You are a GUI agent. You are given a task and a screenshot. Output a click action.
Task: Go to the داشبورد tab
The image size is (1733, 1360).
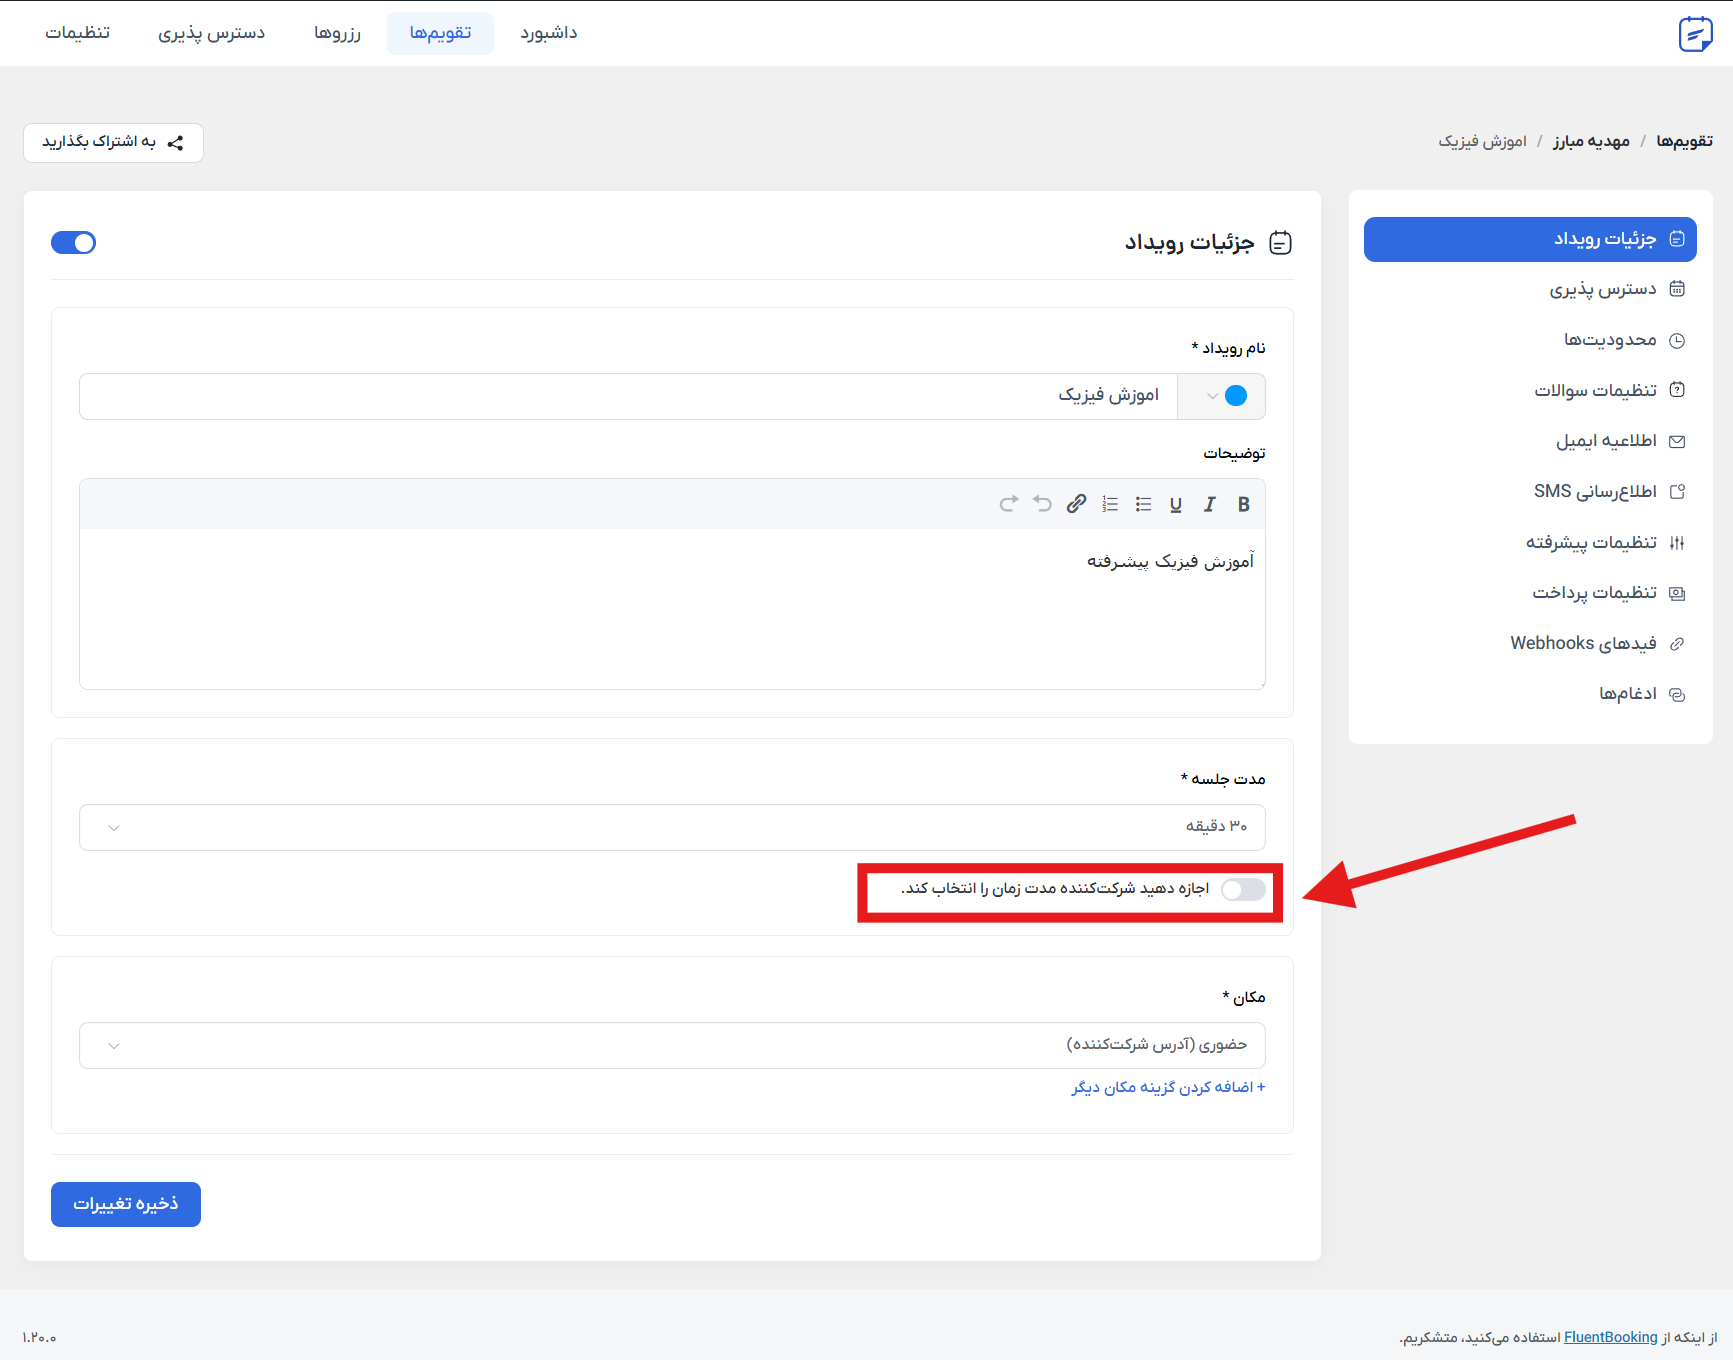click(548, 33)
